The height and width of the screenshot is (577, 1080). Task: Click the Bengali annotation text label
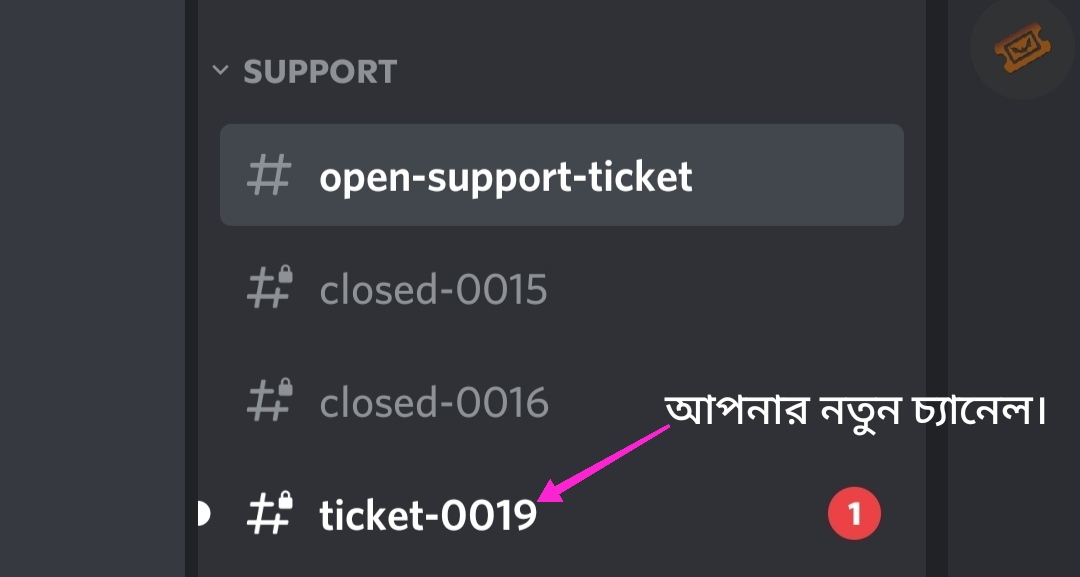click(855, 411)
